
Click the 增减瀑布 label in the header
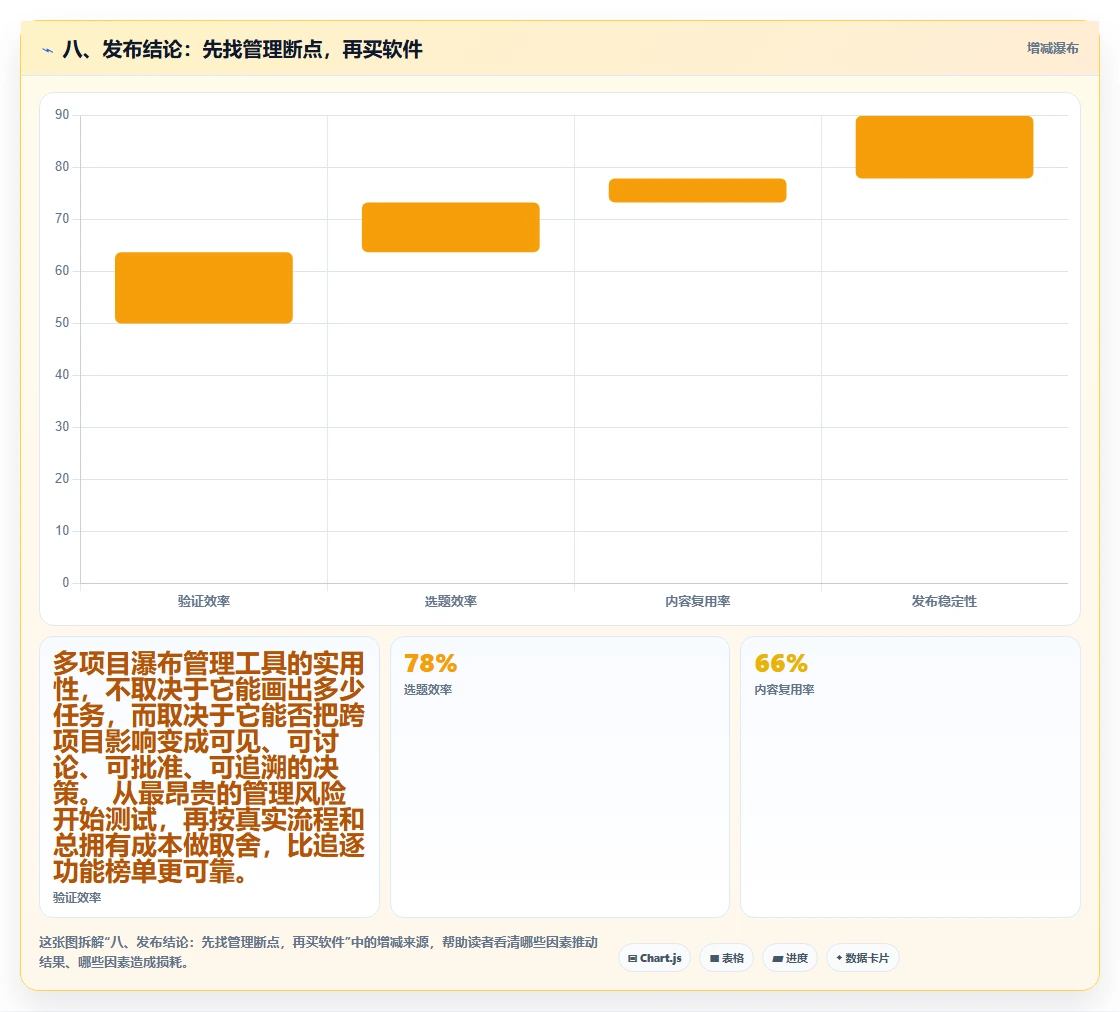(x=1052, y=49)
